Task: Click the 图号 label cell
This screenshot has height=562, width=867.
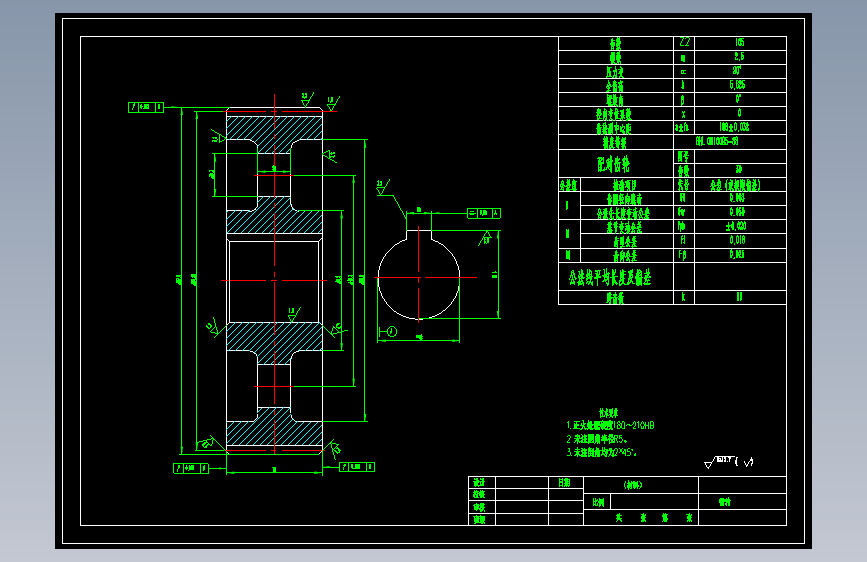Action: pos(684,157)
